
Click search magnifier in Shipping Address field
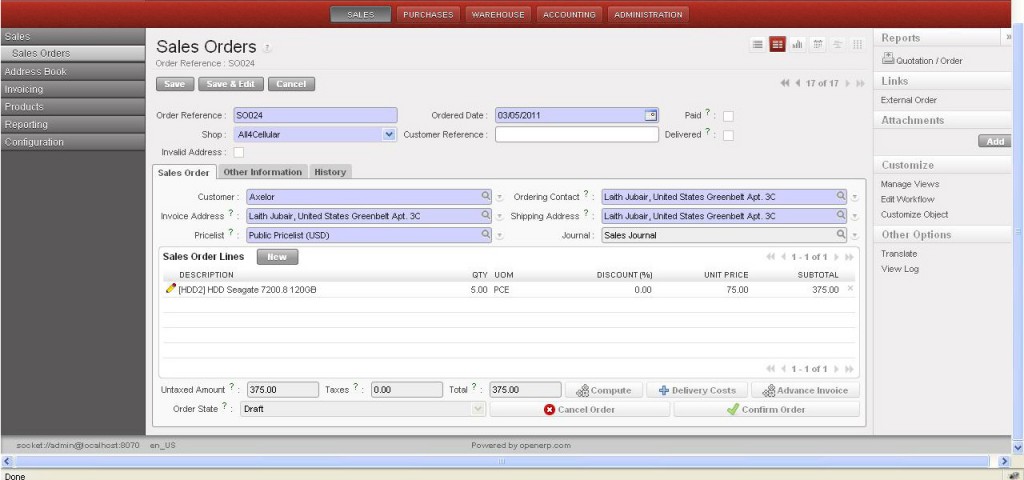click(840, 215)
